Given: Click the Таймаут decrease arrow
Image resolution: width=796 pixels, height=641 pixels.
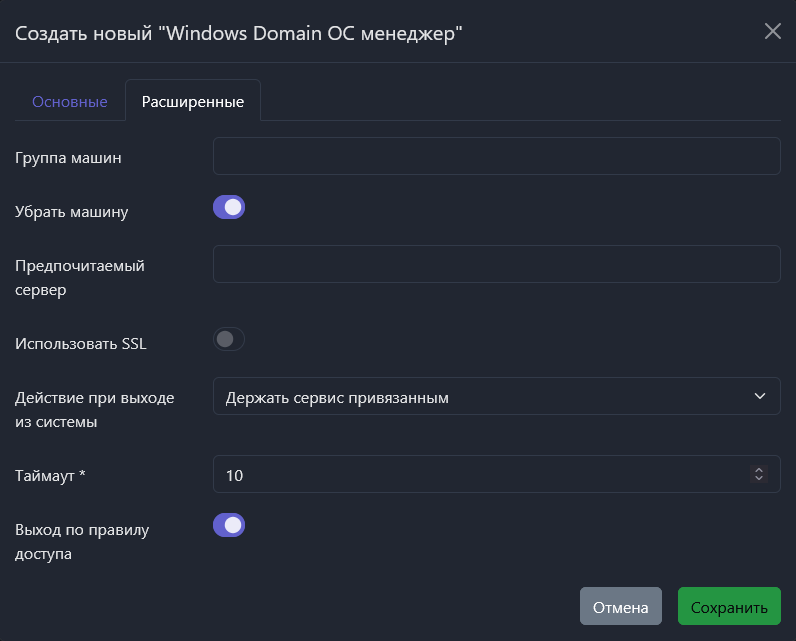Looking at the screenshot, I should (x=759, y=479).
